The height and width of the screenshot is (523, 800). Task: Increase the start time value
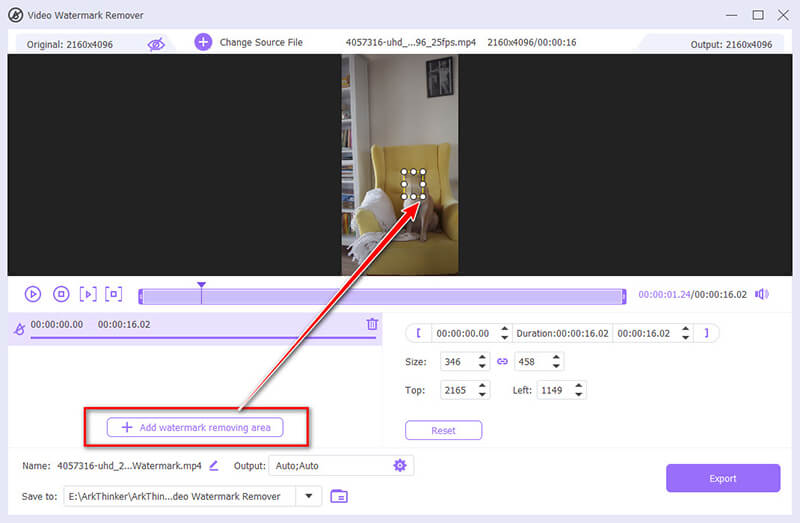pos(505,329)
